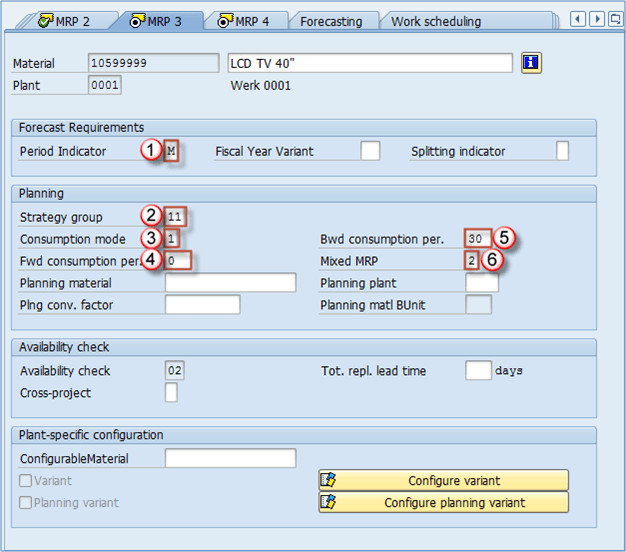This screenshot has width=626, height=552.
Task: Open the MRP 4 tab
Action: coord(244,21)
